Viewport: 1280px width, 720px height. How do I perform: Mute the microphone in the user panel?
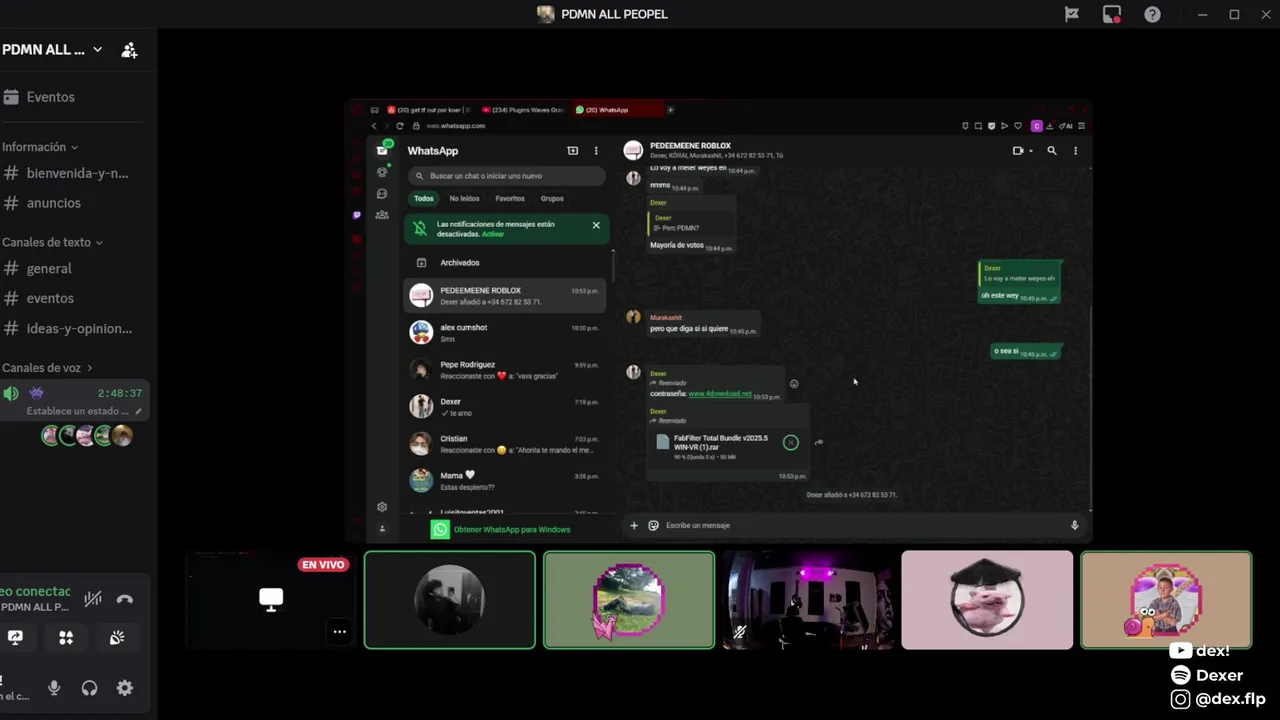pyautogui.click(x=54, y=688)
